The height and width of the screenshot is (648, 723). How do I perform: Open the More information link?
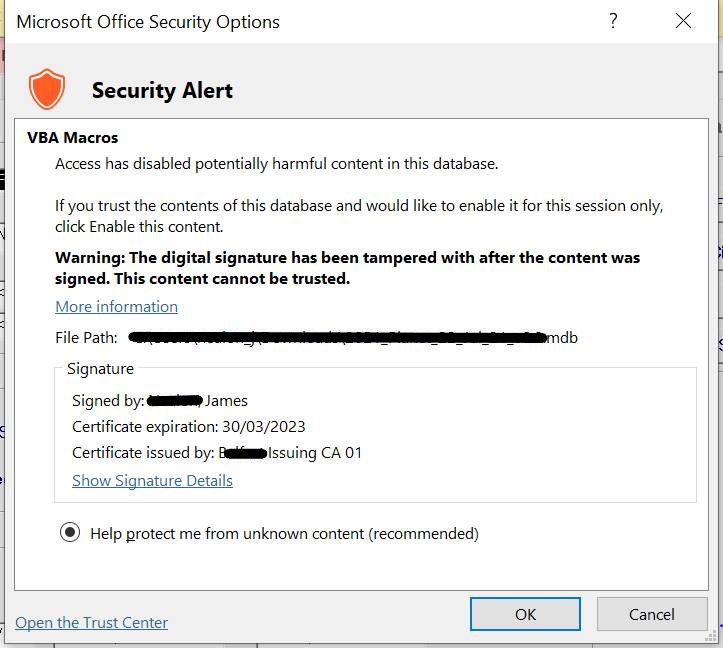point(116,306)
